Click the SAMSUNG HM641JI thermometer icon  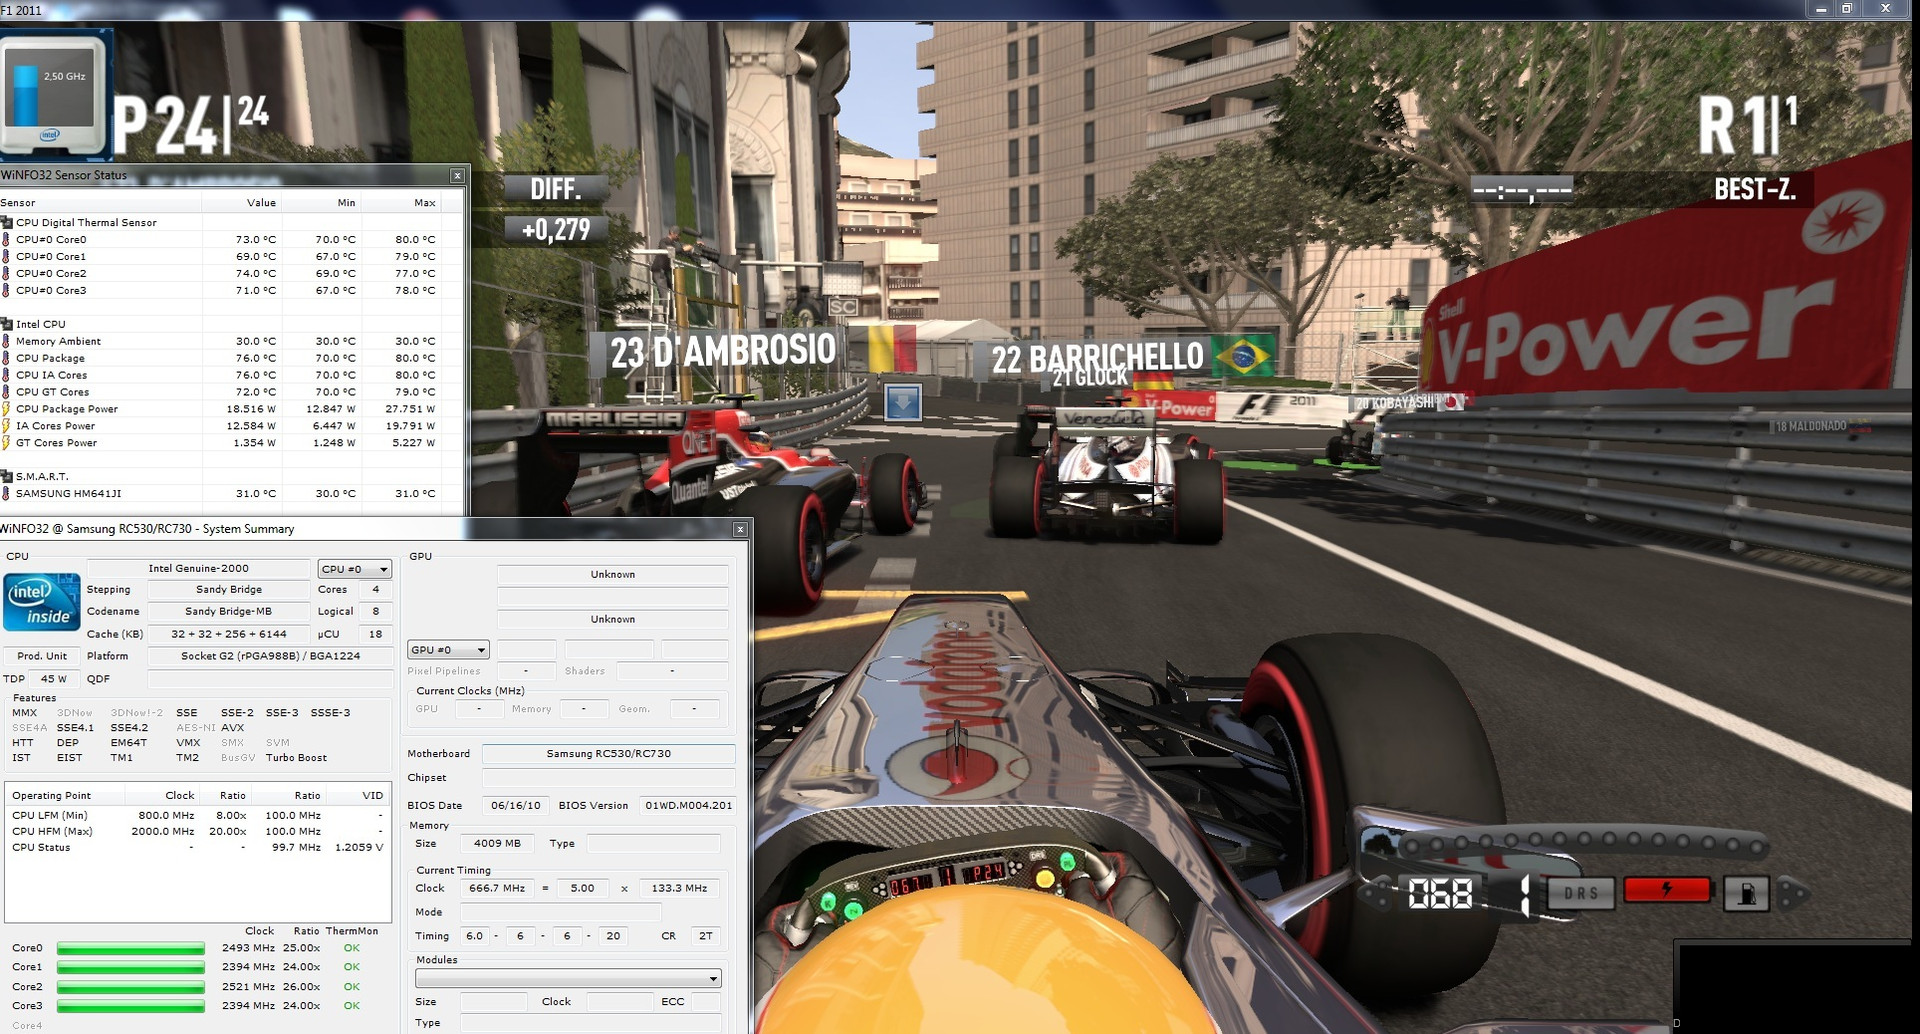coord(6,493)
